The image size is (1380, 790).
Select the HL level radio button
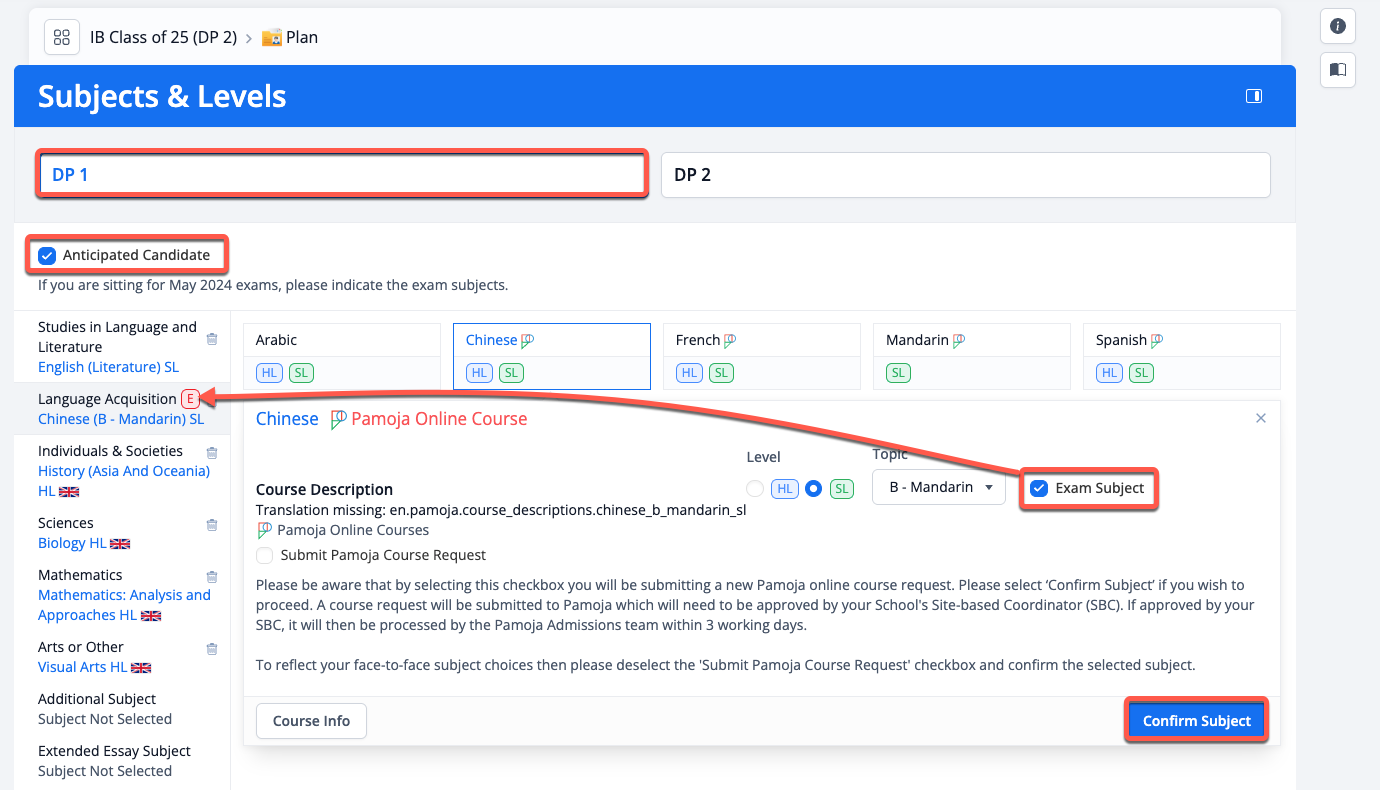point(755,489)
